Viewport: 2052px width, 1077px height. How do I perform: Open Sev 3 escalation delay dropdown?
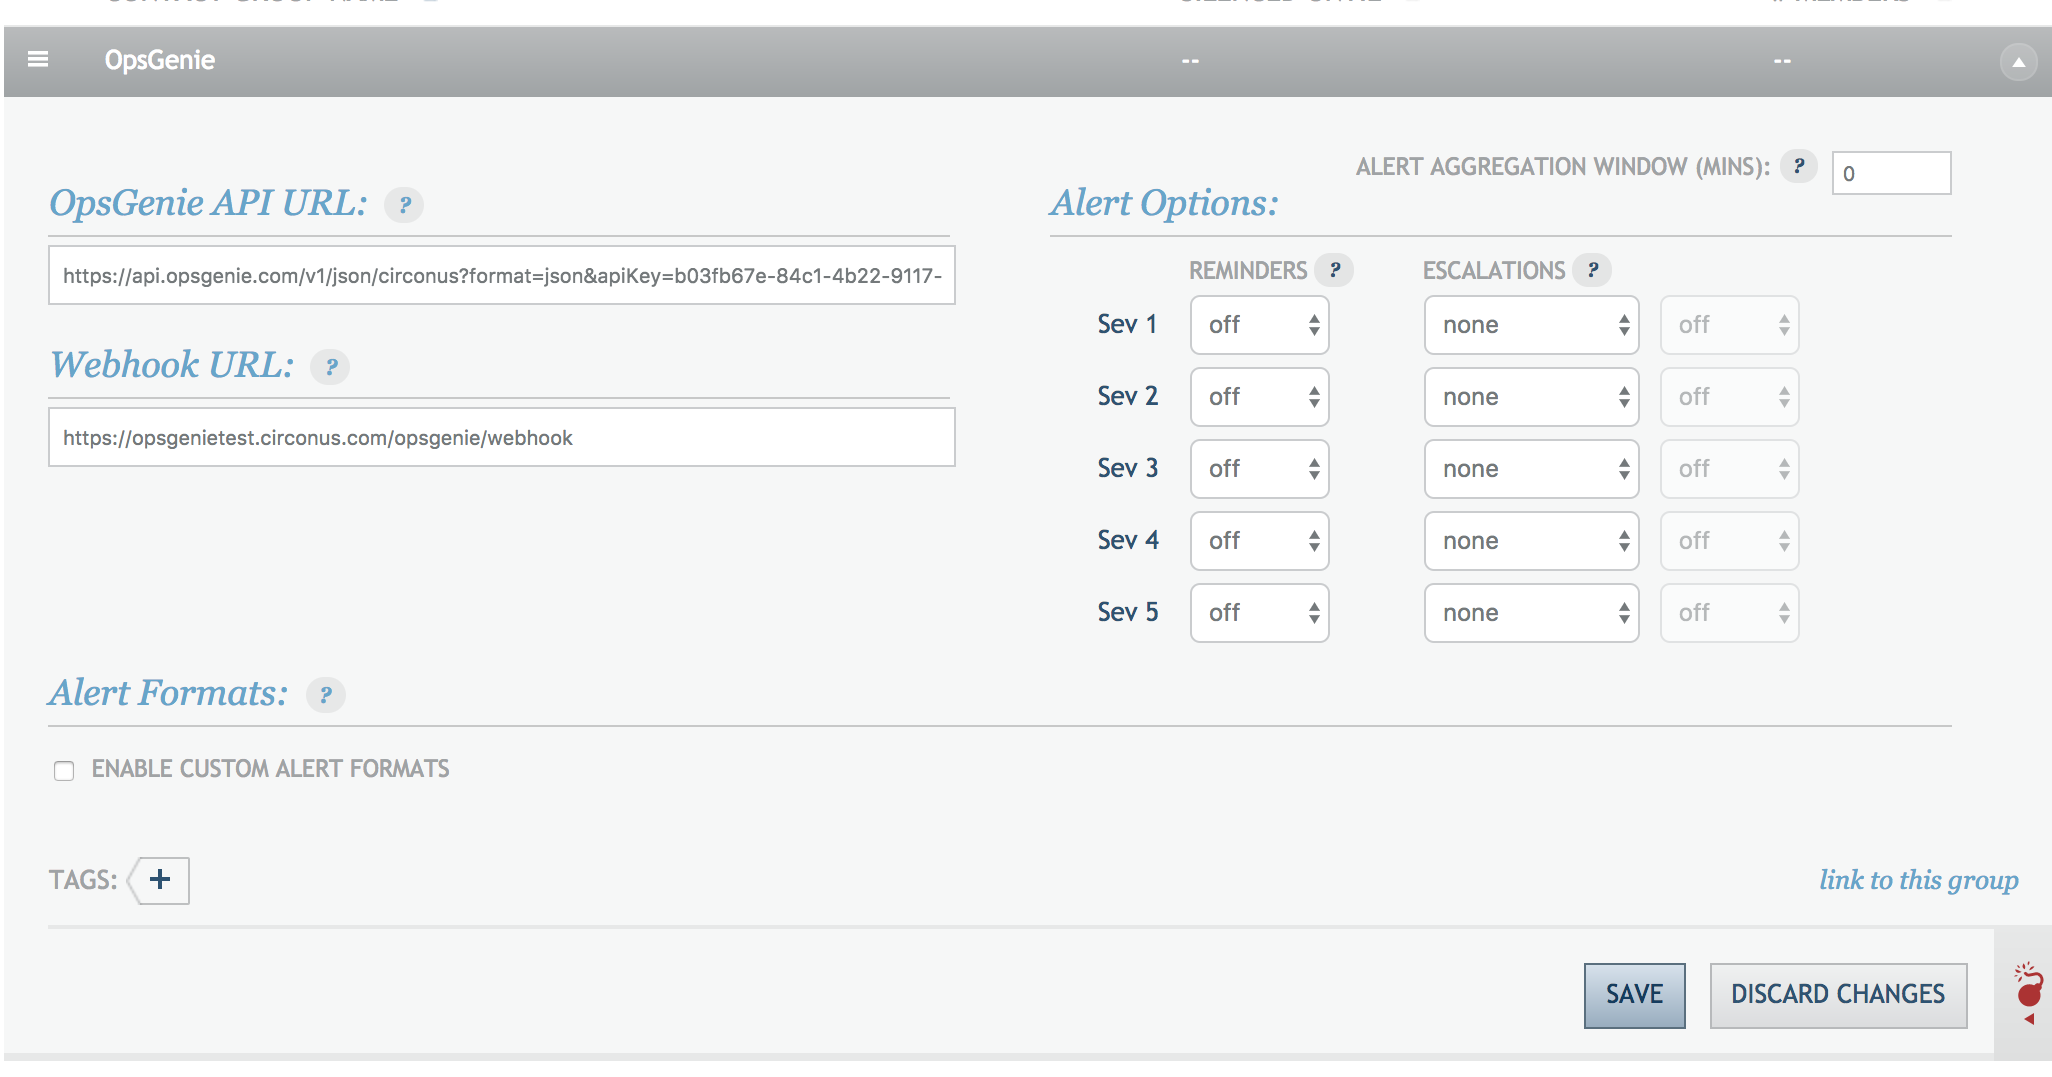pos(1729,469)
